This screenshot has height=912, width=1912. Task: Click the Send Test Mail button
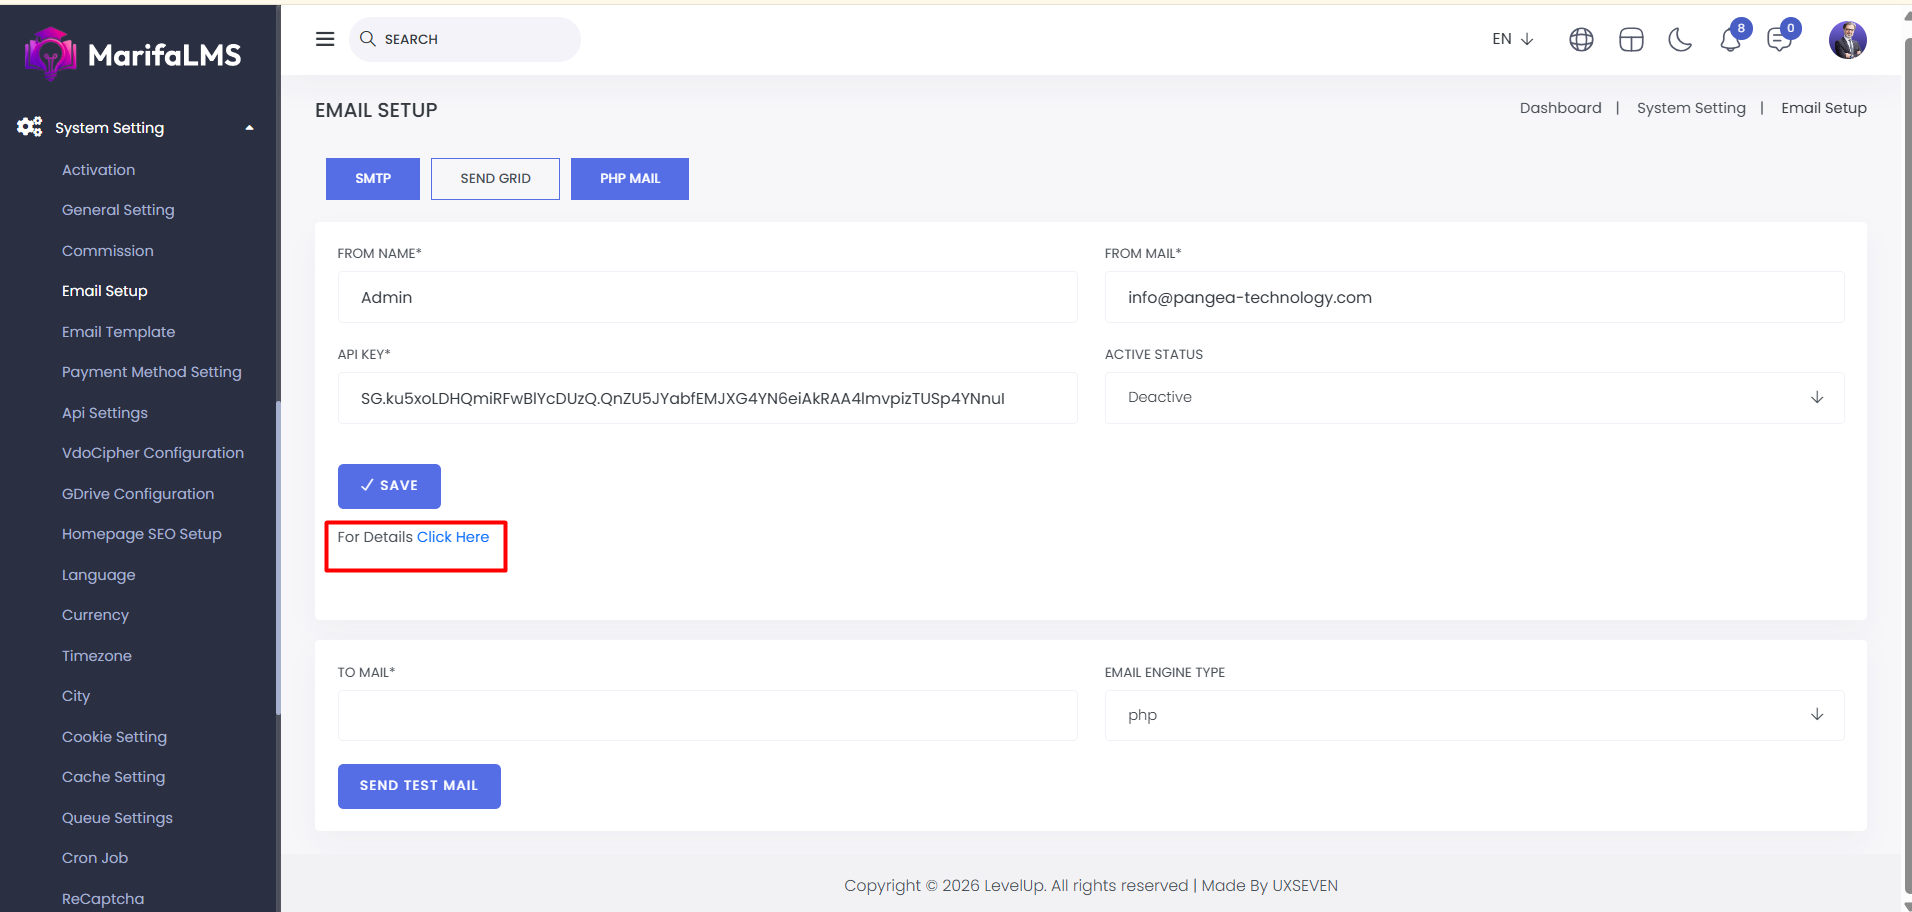pos(419,786)
